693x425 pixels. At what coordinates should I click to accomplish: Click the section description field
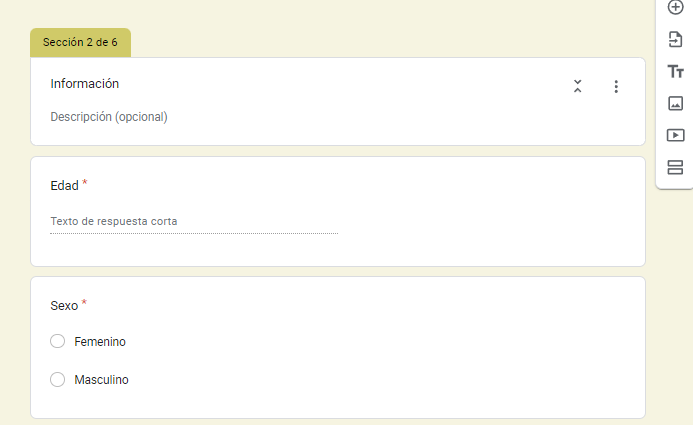point(109,117)
